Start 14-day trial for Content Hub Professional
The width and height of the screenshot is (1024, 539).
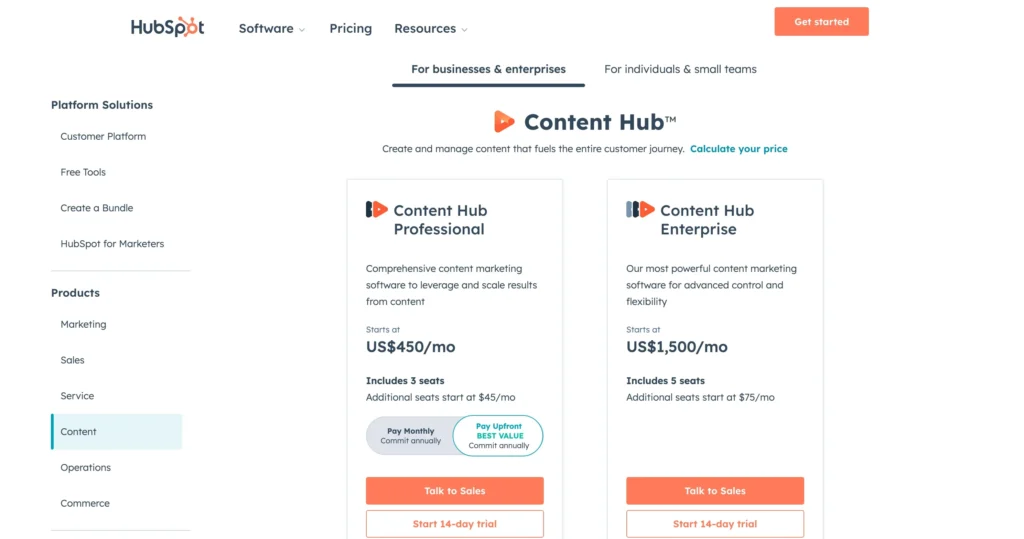454,524
